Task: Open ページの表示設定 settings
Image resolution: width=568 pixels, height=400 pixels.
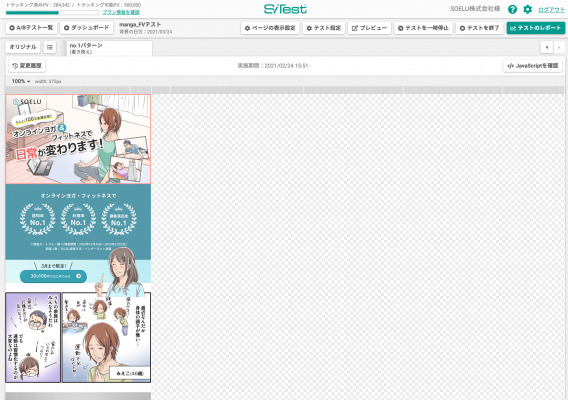Action: click(270, 28)
